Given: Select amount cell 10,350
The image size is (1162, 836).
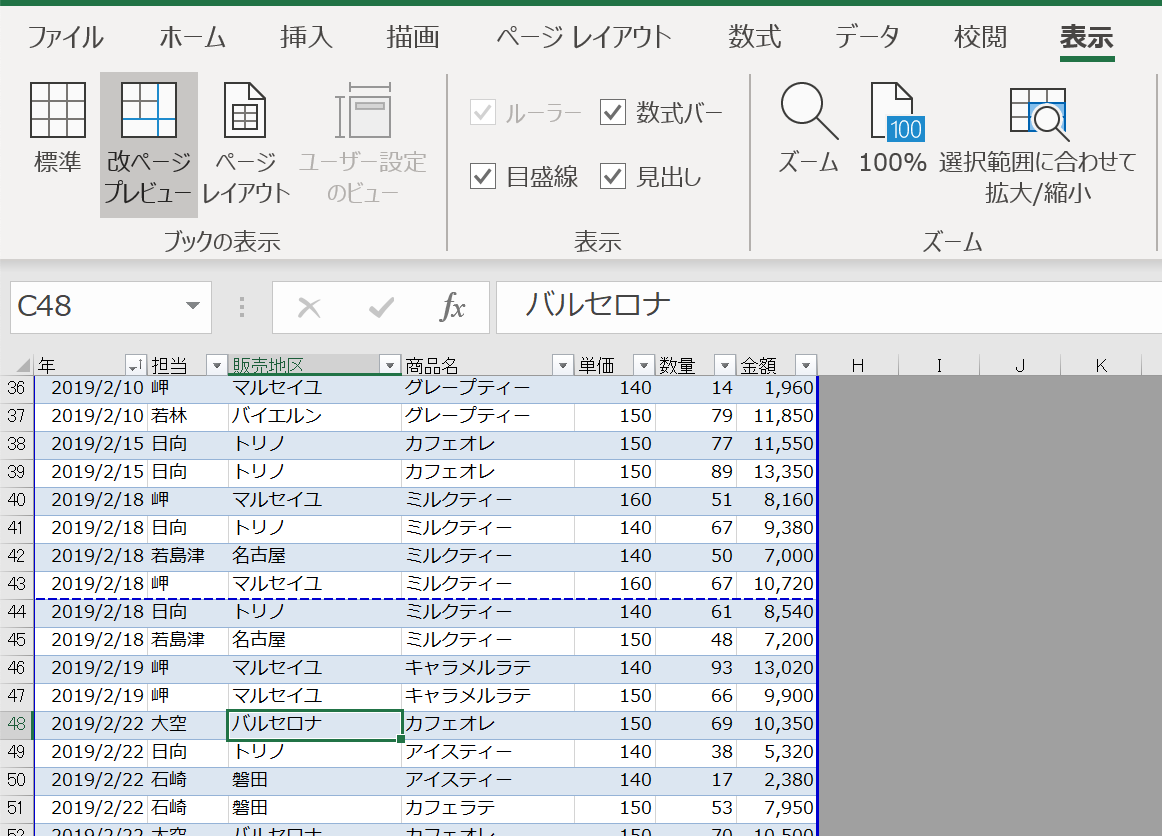Looking at the screenshot, I should 775,724.
